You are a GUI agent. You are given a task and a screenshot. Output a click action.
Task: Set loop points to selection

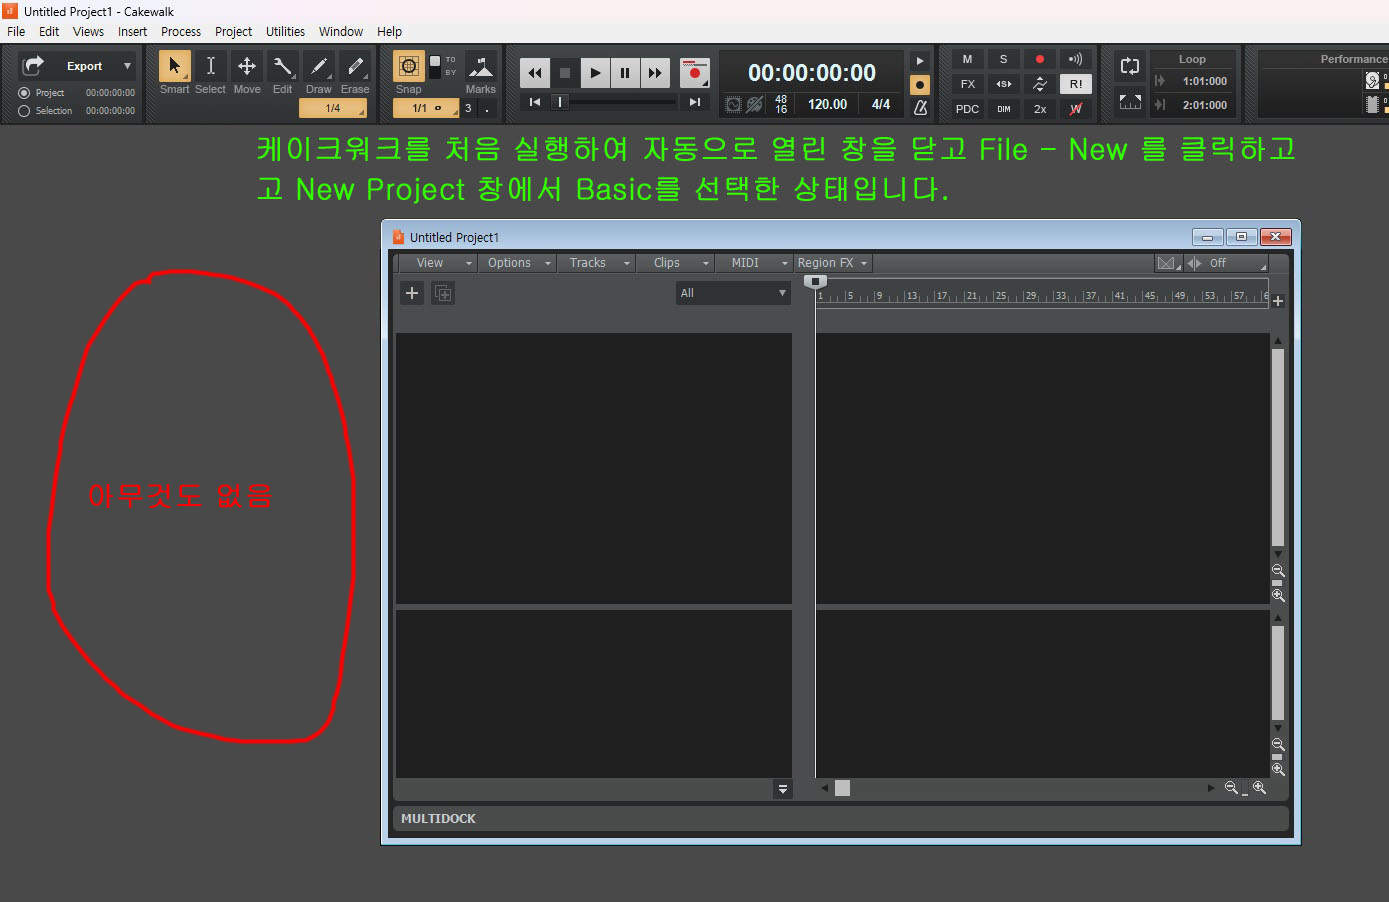pos(1130,102)
